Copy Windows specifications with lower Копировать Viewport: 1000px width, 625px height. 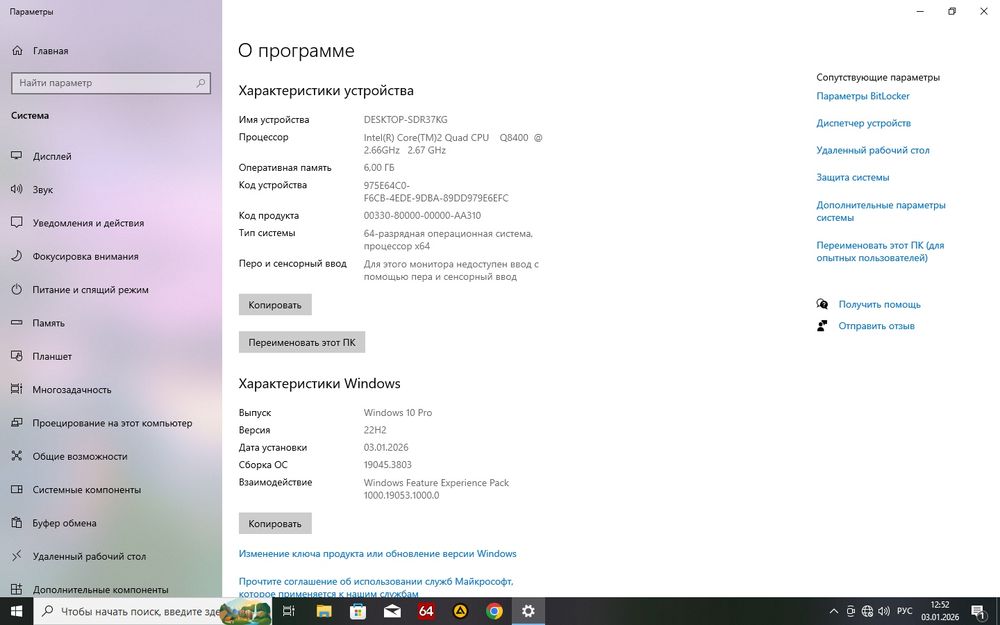pyautogui.click(x=275, y=524)
